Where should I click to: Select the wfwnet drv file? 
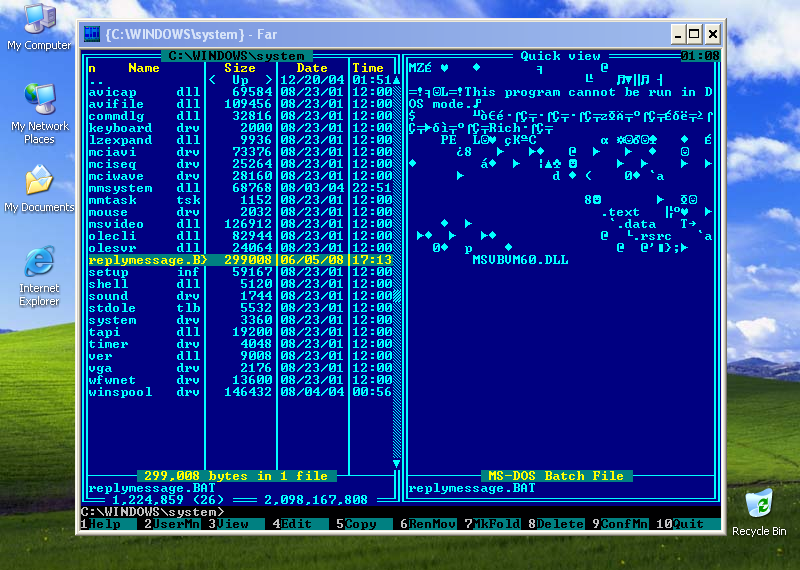tap(240, 380)
